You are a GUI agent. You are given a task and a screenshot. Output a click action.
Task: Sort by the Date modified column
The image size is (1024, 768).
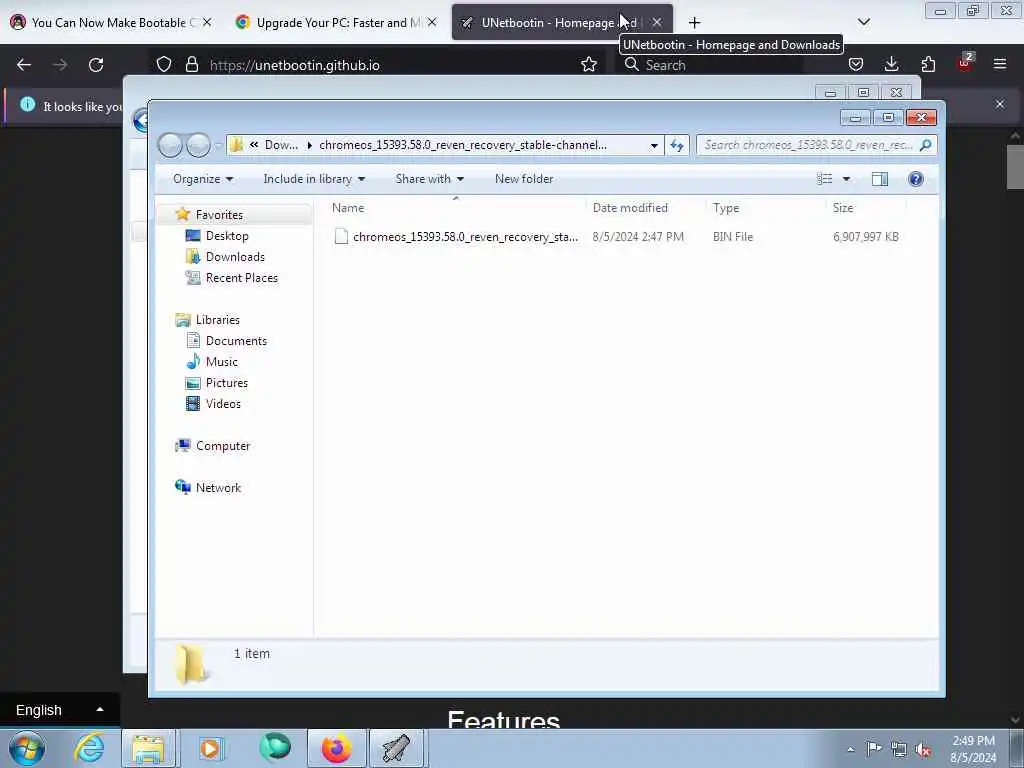coord(630,208)
